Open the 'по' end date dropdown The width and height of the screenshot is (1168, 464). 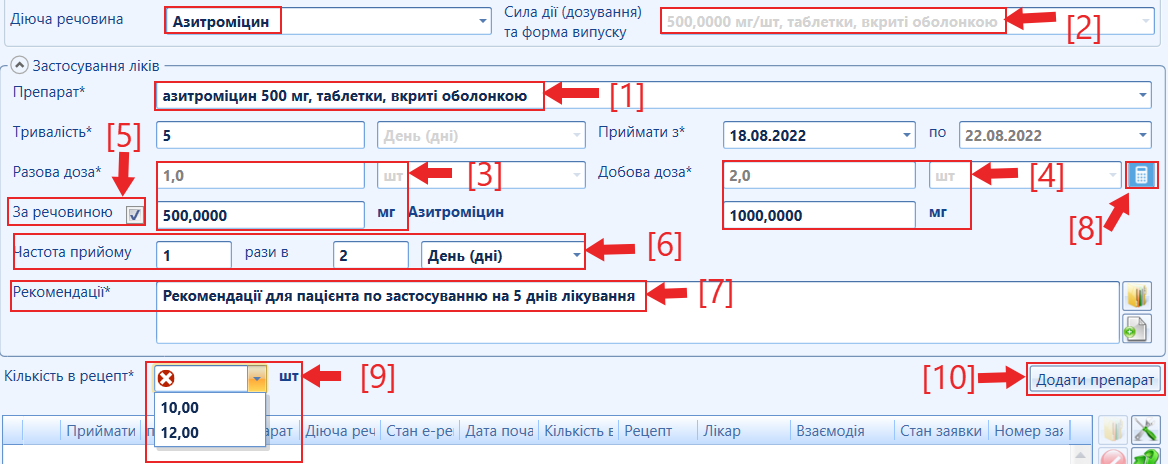pos(1143,136)
